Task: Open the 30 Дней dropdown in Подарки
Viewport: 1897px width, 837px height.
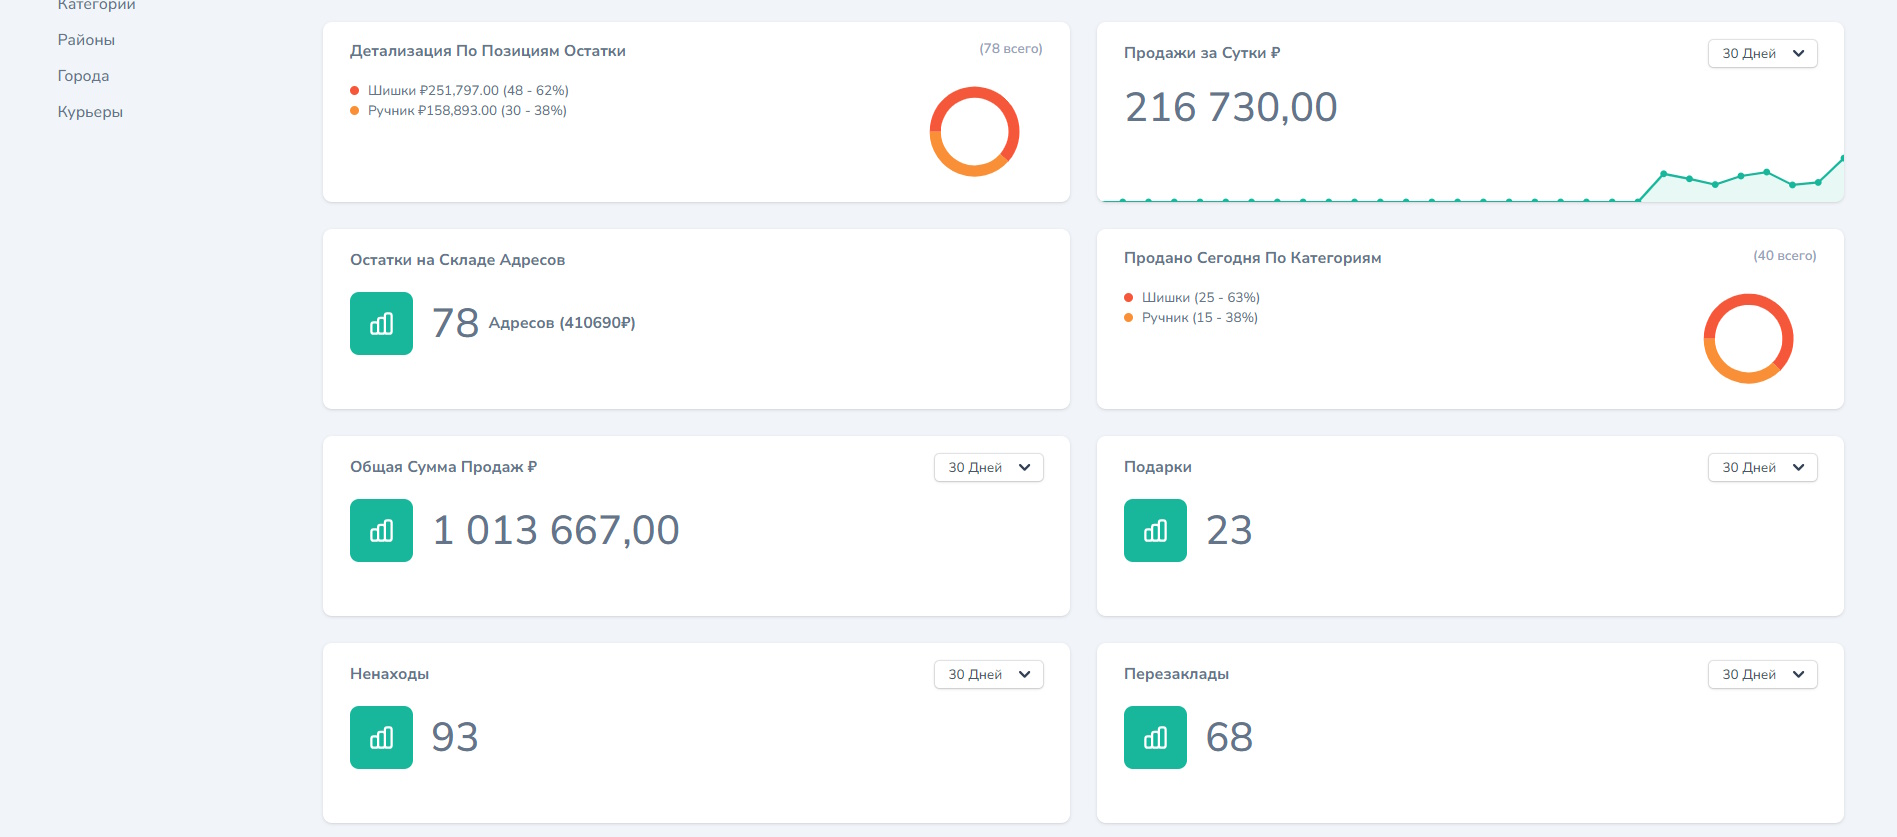Action: coord(1762,468)
